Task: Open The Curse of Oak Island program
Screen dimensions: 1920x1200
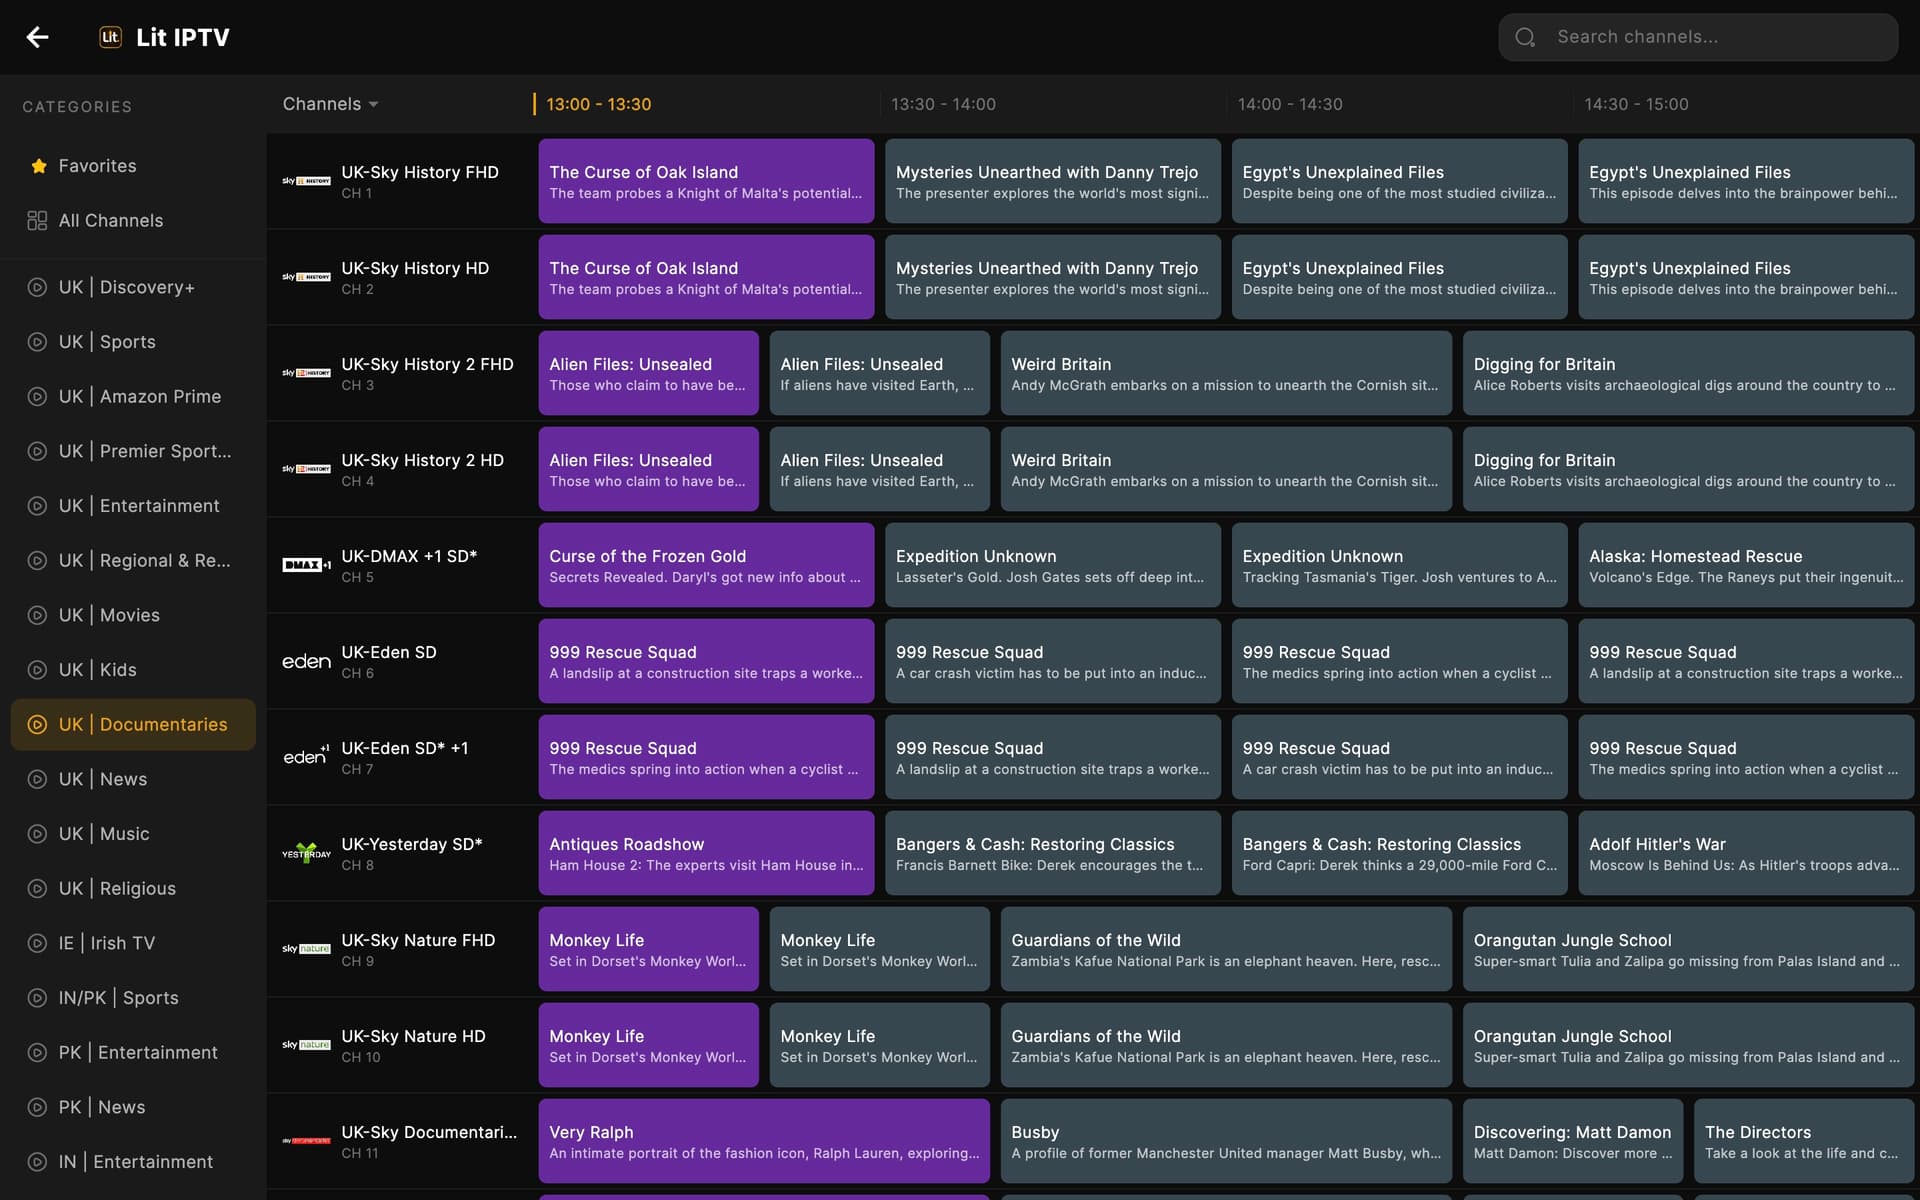Action: pyautogui.click(x=706, y=181)
